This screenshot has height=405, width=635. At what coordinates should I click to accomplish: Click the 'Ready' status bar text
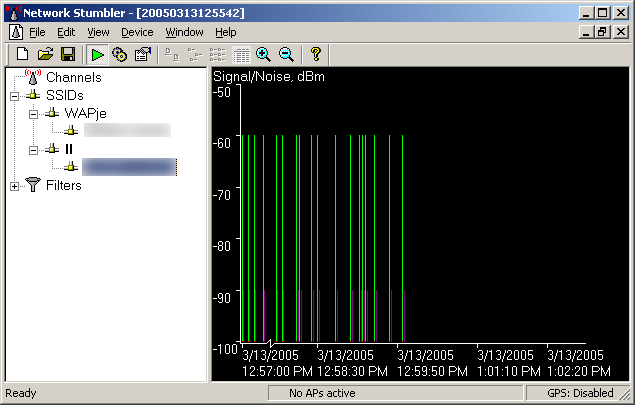21,393
